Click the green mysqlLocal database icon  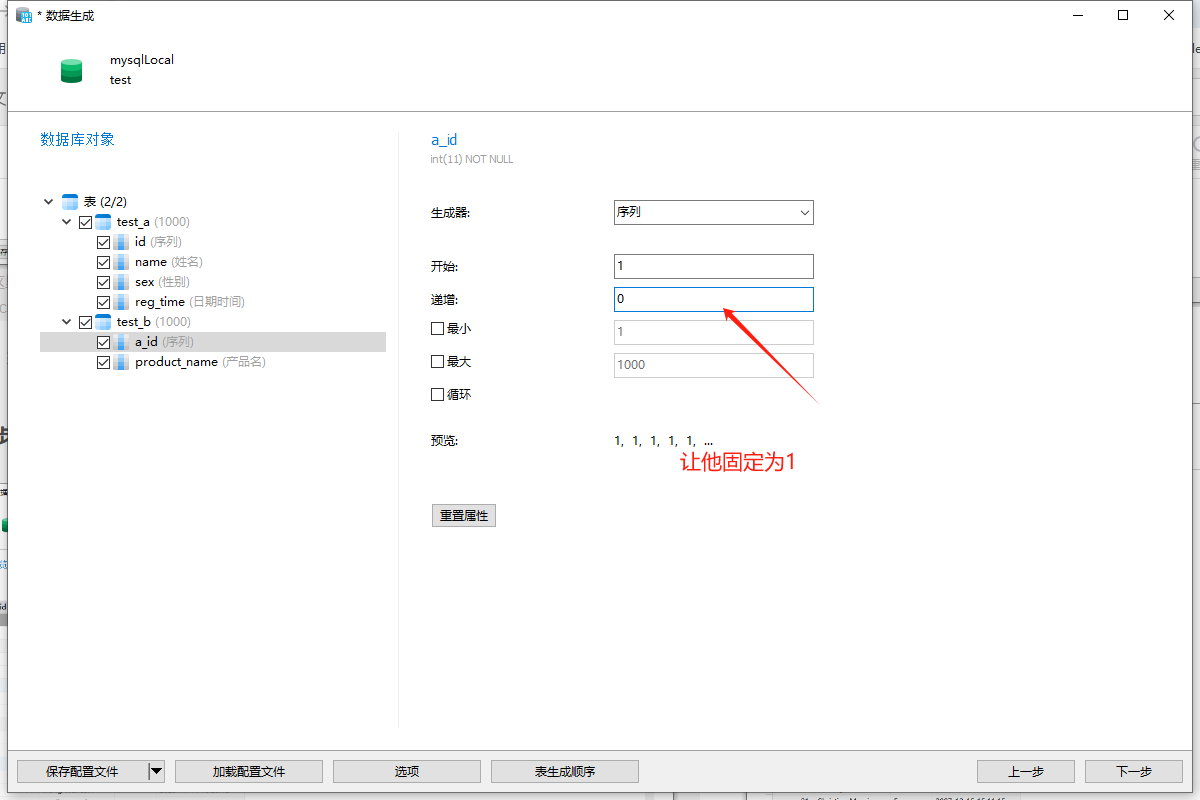pyautogui.click(x=71, y=71)
